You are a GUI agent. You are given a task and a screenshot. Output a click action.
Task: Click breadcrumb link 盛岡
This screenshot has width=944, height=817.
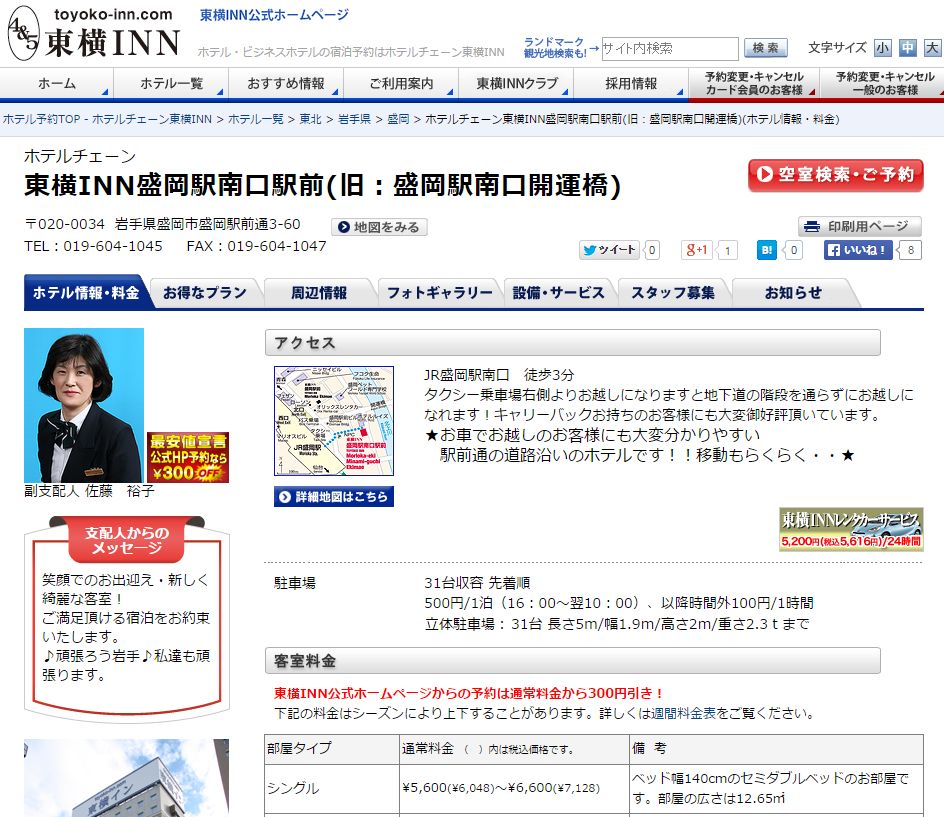click(398, 119)
